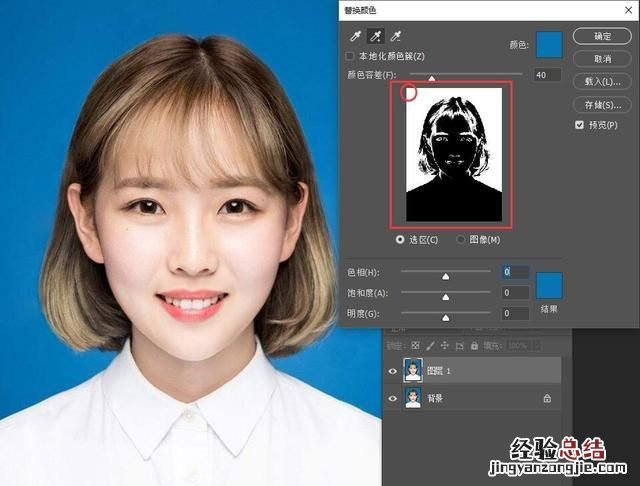Open the 颜色 sample swatch
The width and height of the screenshot is (640, 486).
click(549, 44)
